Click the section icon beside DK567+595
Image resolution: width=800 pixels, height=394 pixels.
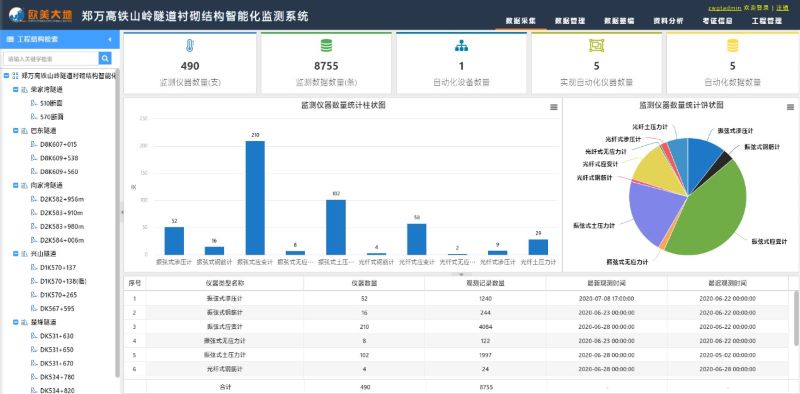coord(34,308)
